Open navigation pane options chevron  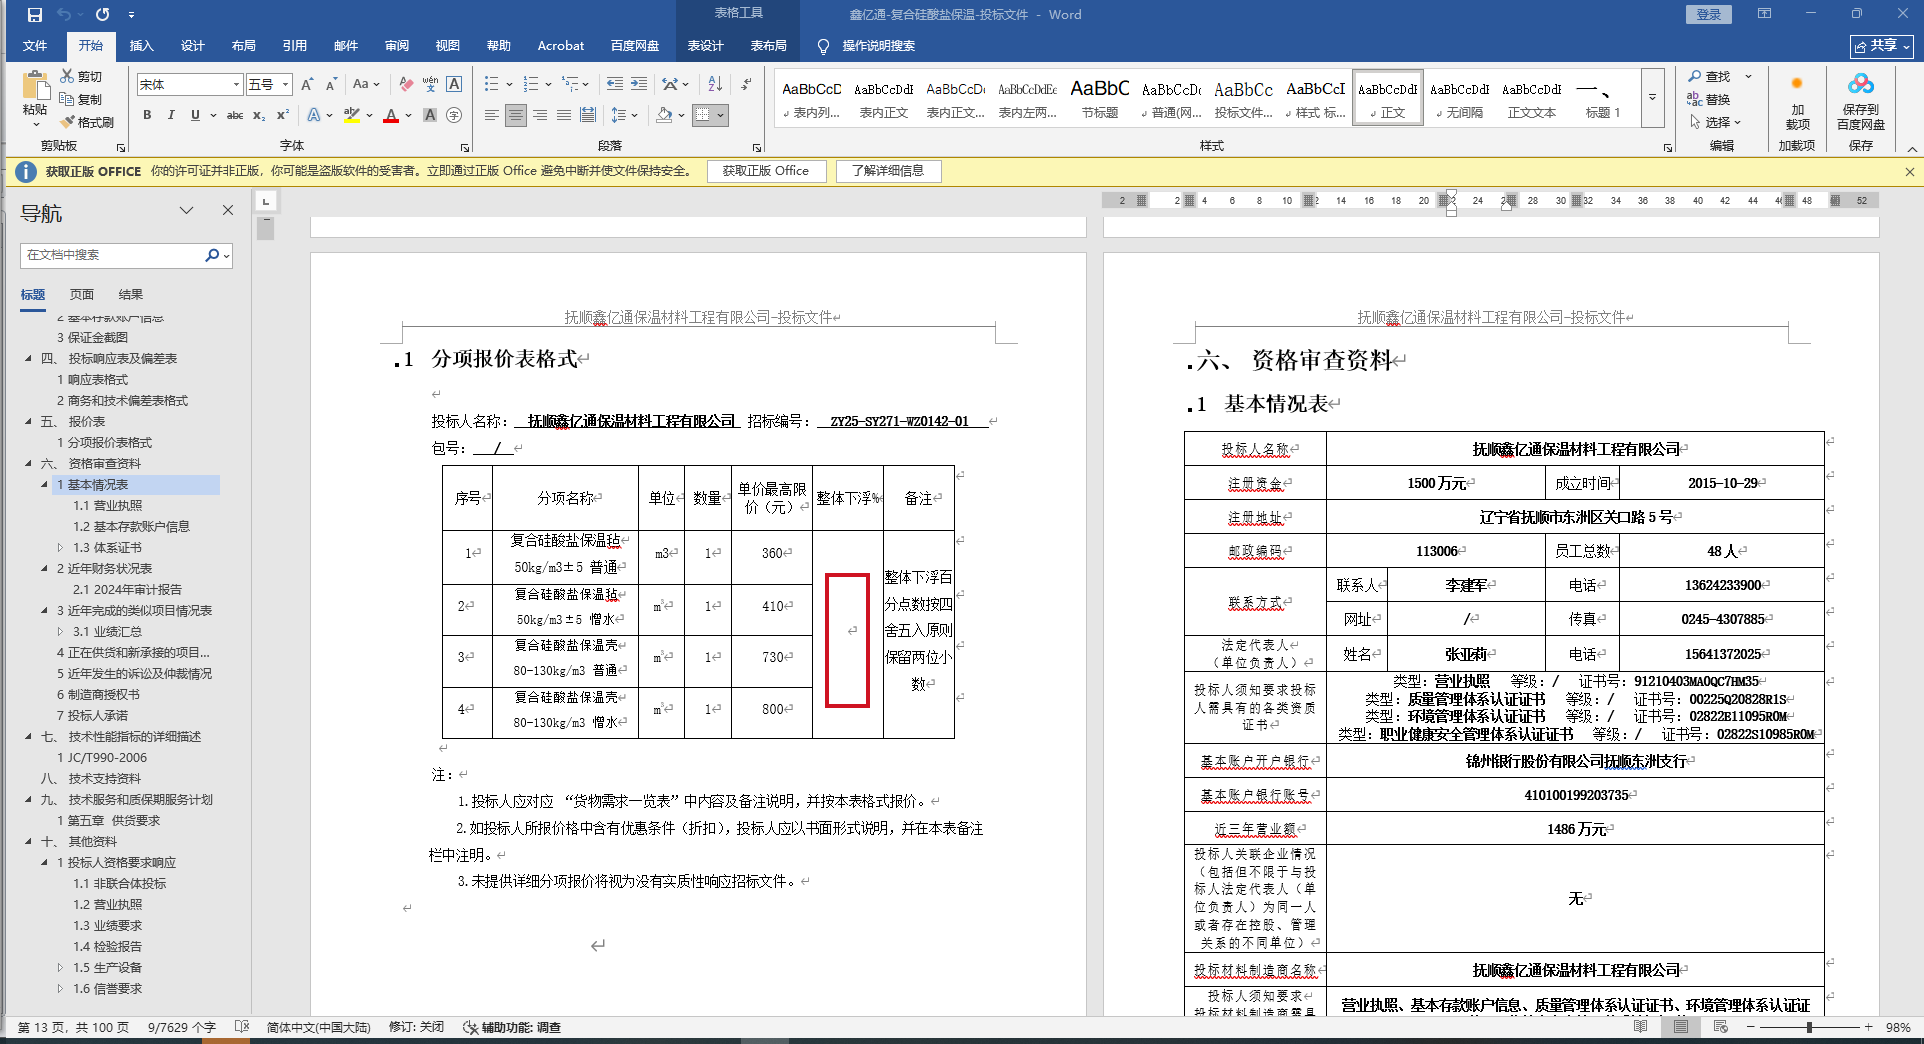pyautogui.click(x=186, y=211)
